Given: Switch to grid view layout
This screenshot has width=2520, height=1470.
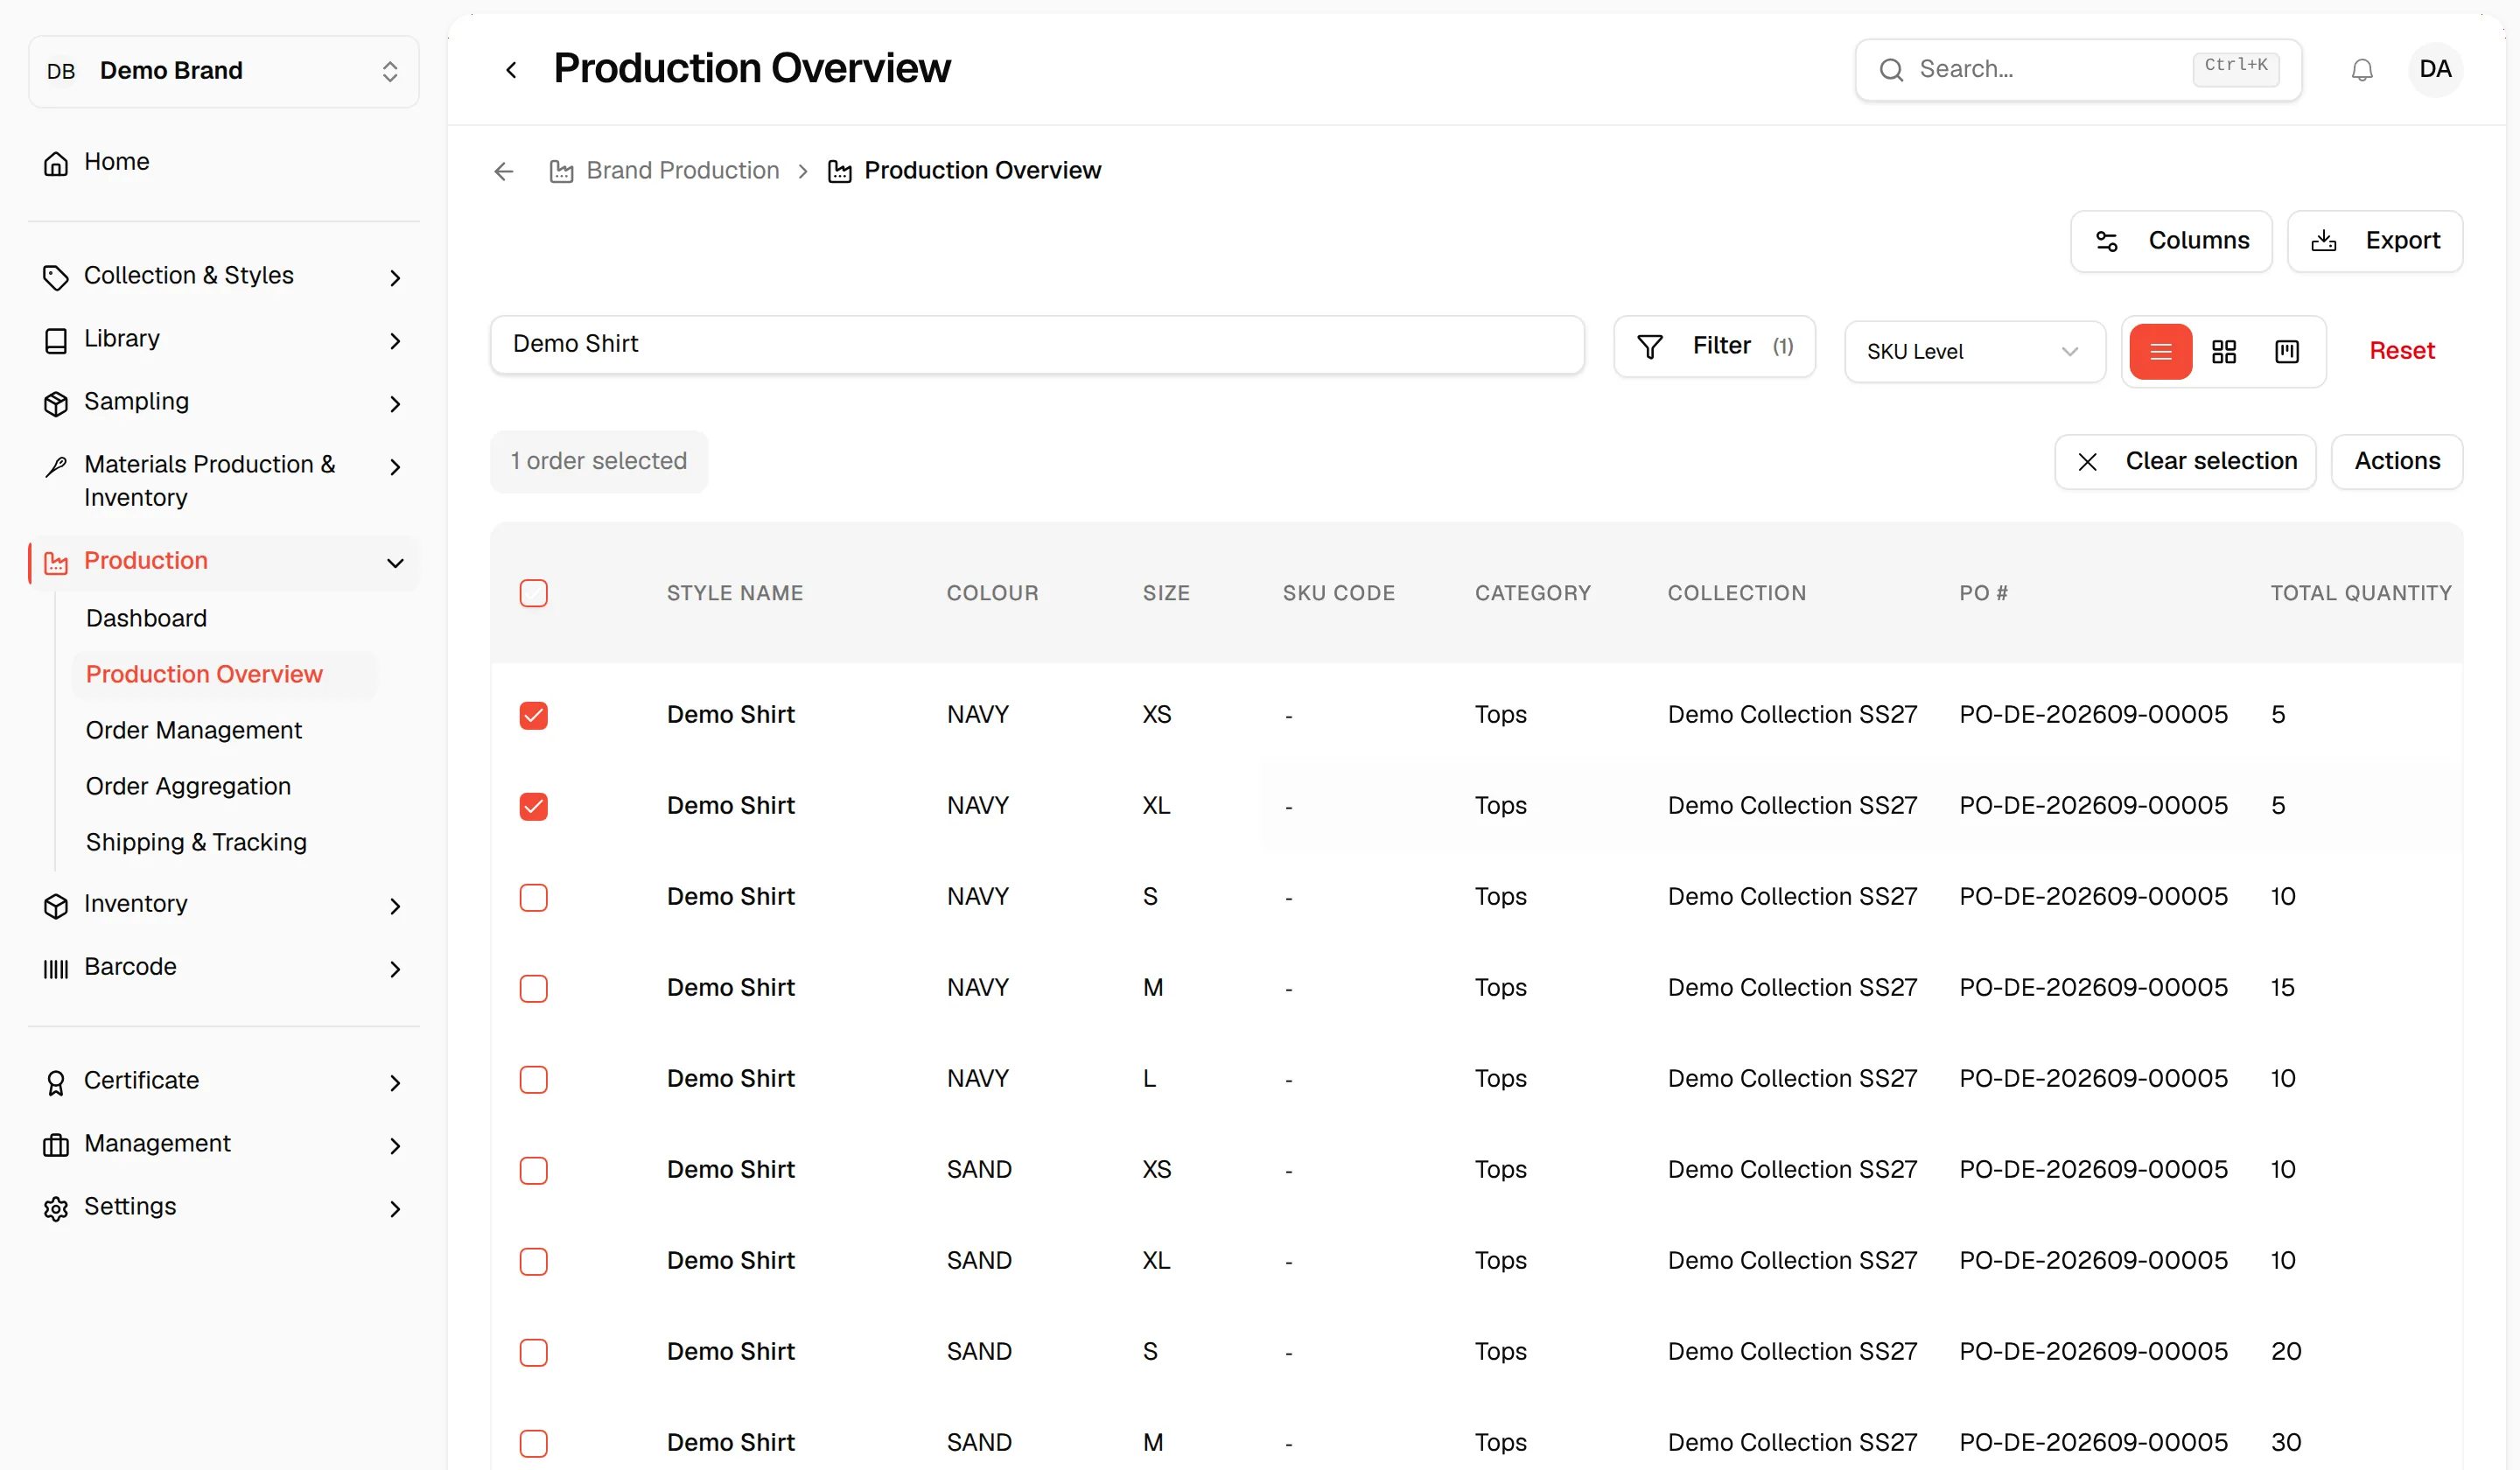Looking at the screenshot, I should coord(2223,351).
